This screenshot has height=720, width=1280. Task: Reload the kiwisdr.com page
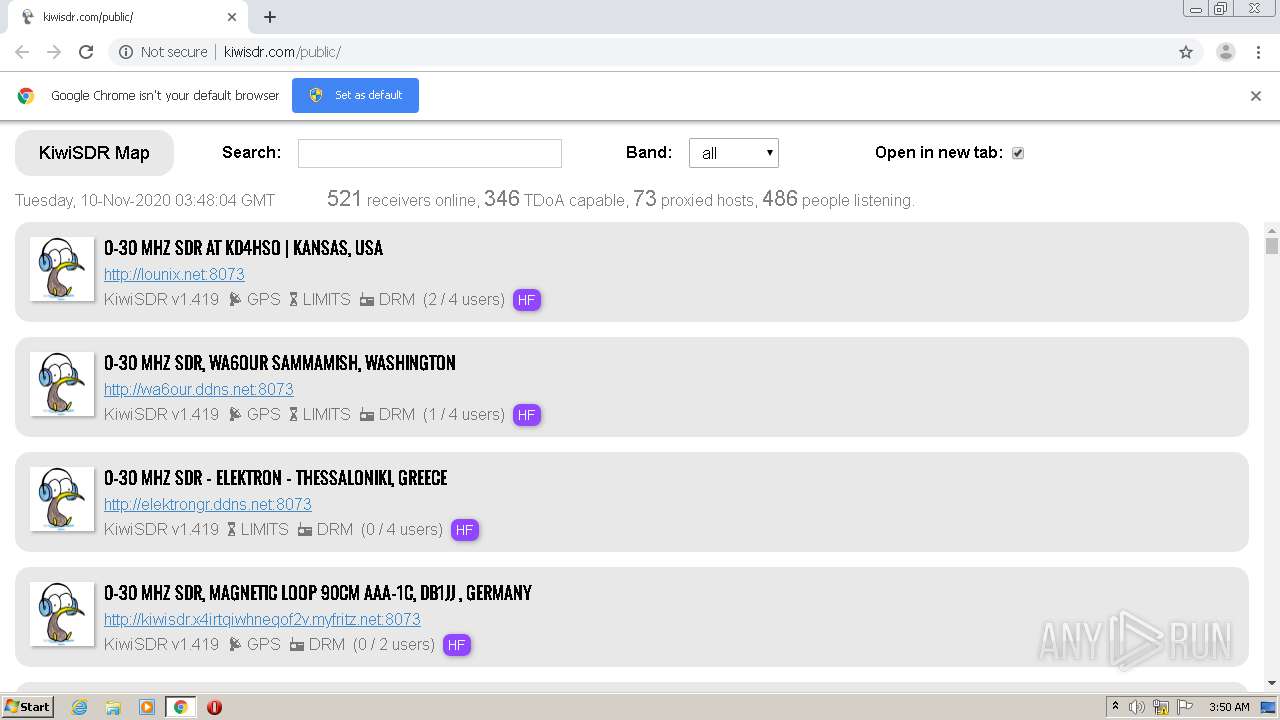86,52
